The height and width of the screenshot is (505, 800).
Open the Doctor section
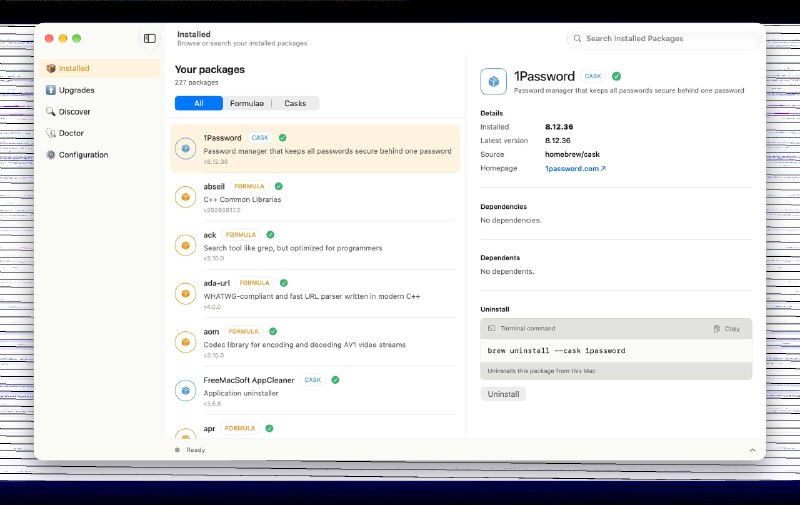(99, 133)
